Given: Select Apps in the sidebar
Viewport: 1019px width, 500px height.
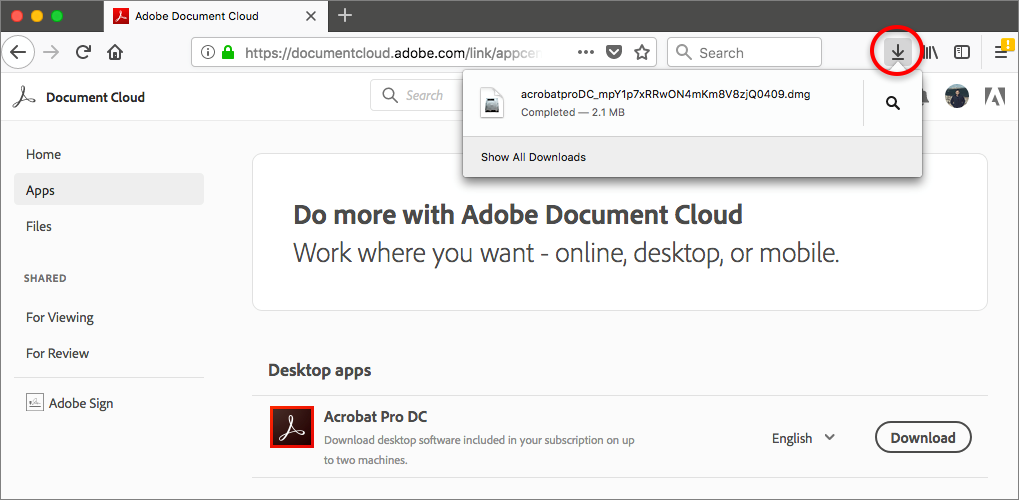Looking at the screenshot, I should coord(109,190).
